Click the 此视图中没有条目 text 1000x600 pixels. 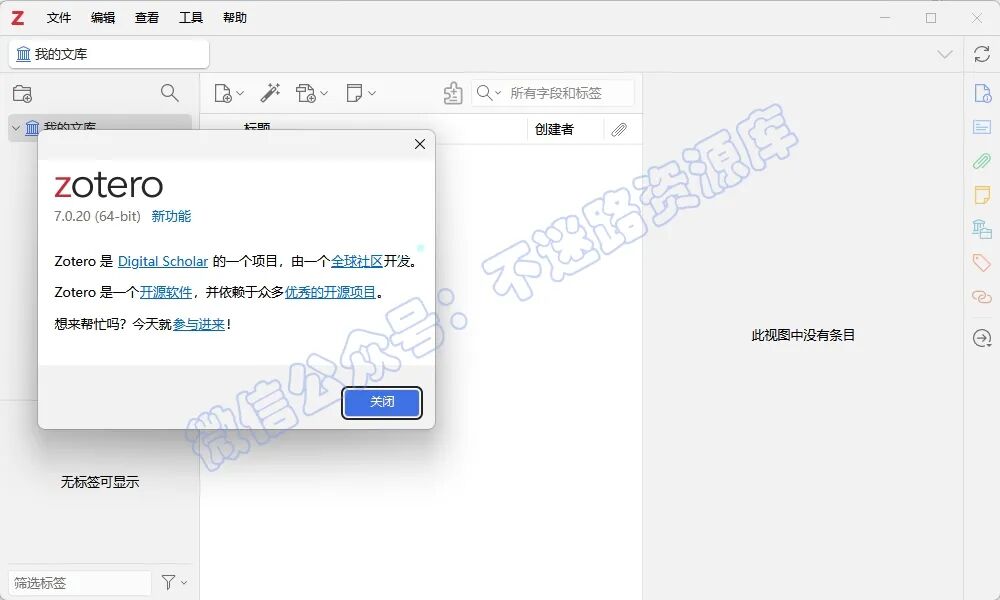803,335
